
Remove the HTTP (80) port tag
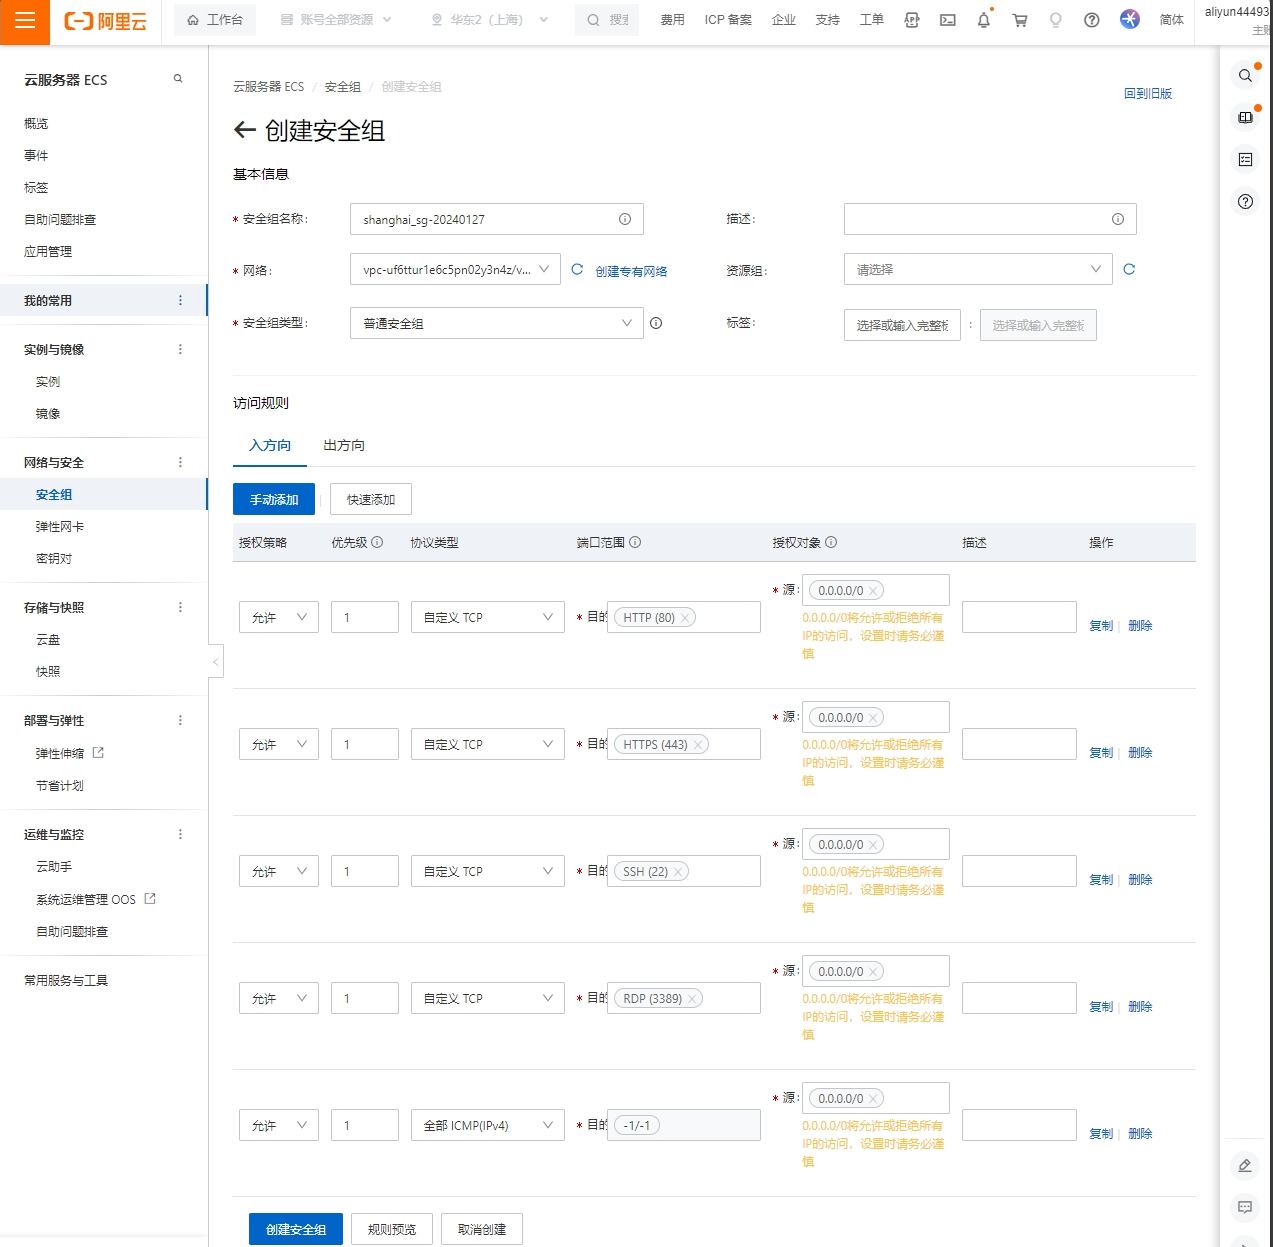click(x=685, y=618)
